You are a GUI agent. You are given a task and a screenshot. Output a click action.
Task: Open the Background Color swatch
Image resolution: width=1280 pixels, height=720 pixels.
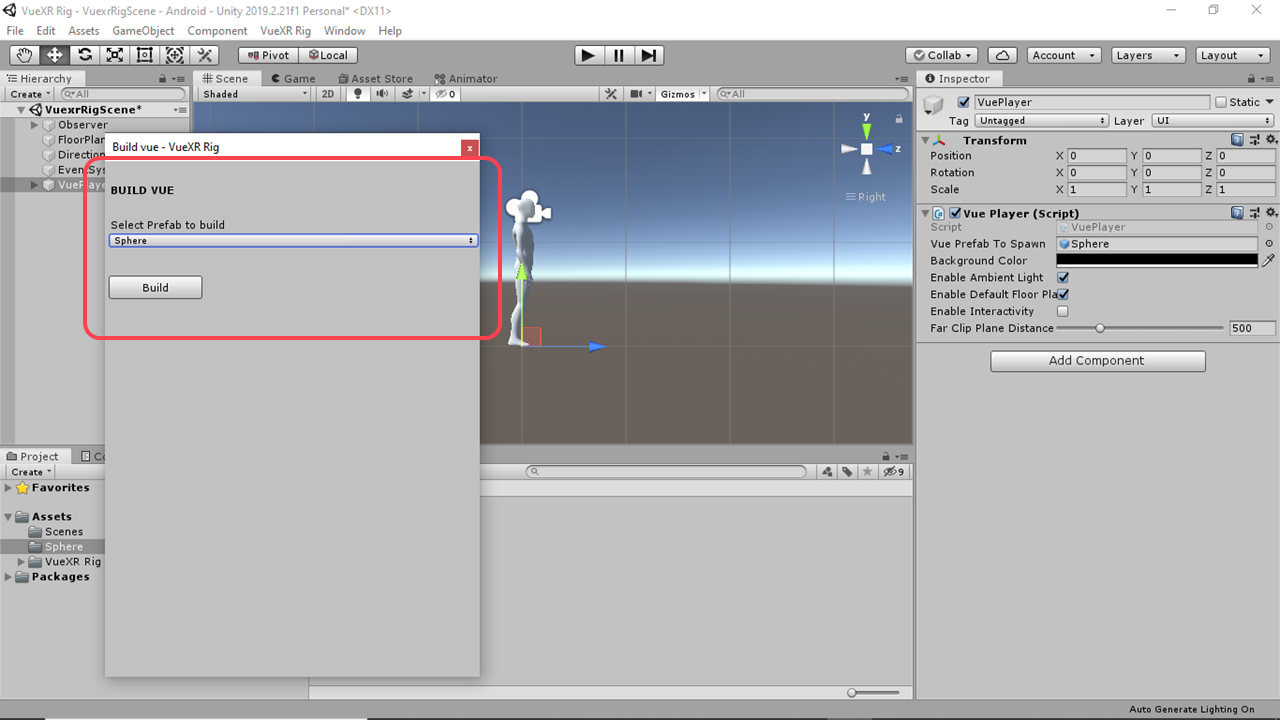(1157, 260)
